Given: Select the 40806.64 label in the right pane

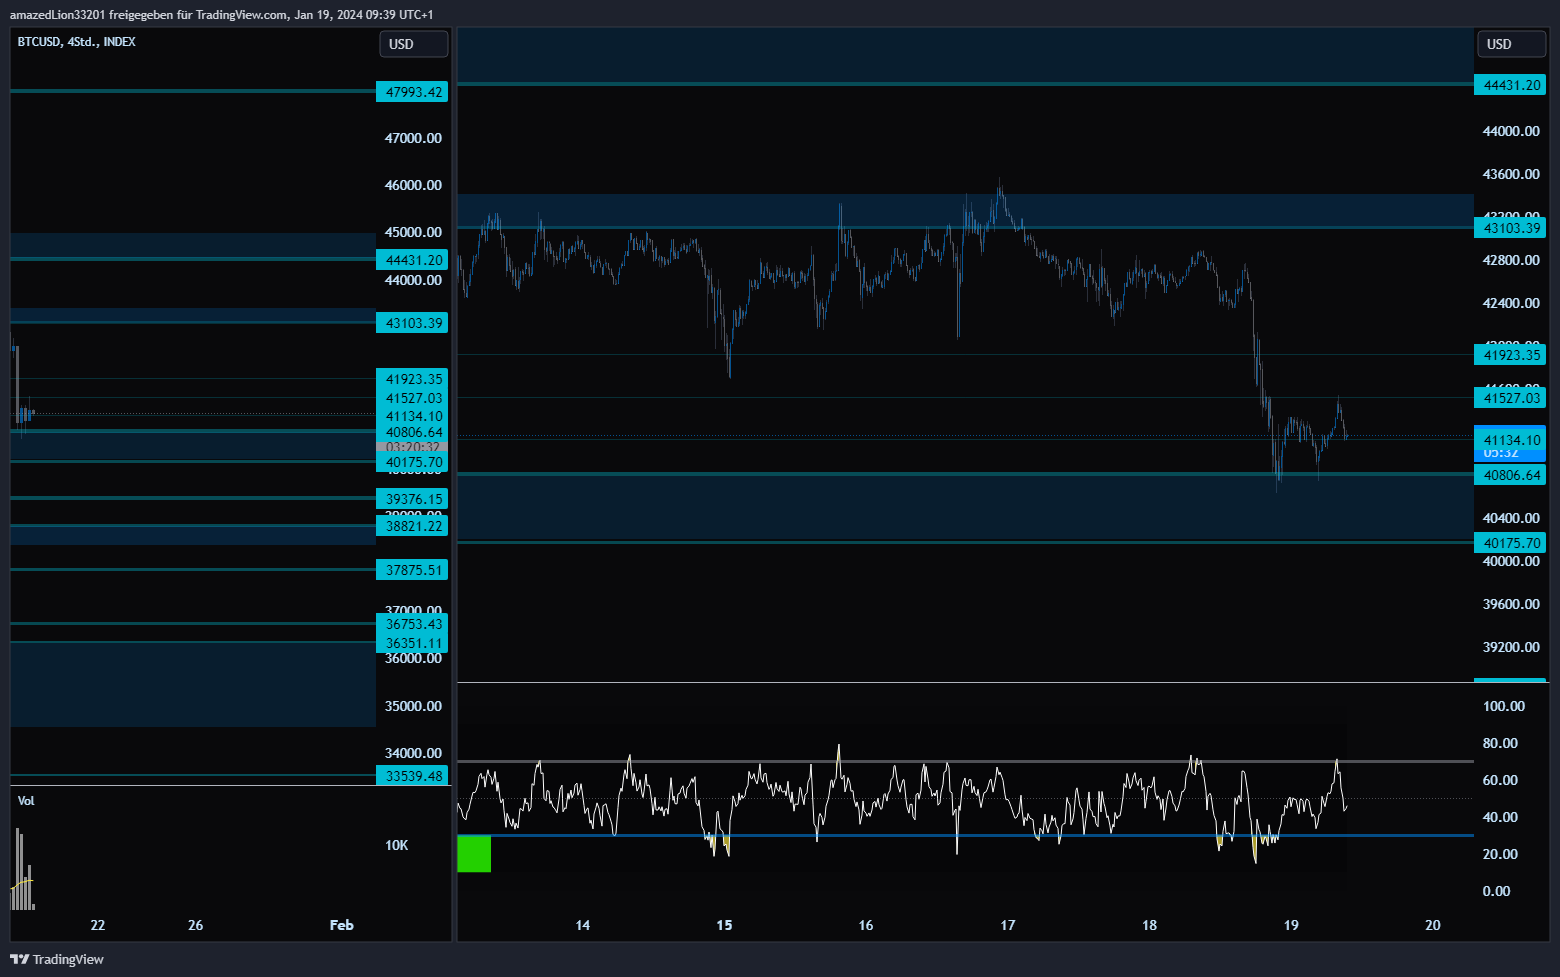Looking at the screenshot, I should click(x=1510, y=475).
